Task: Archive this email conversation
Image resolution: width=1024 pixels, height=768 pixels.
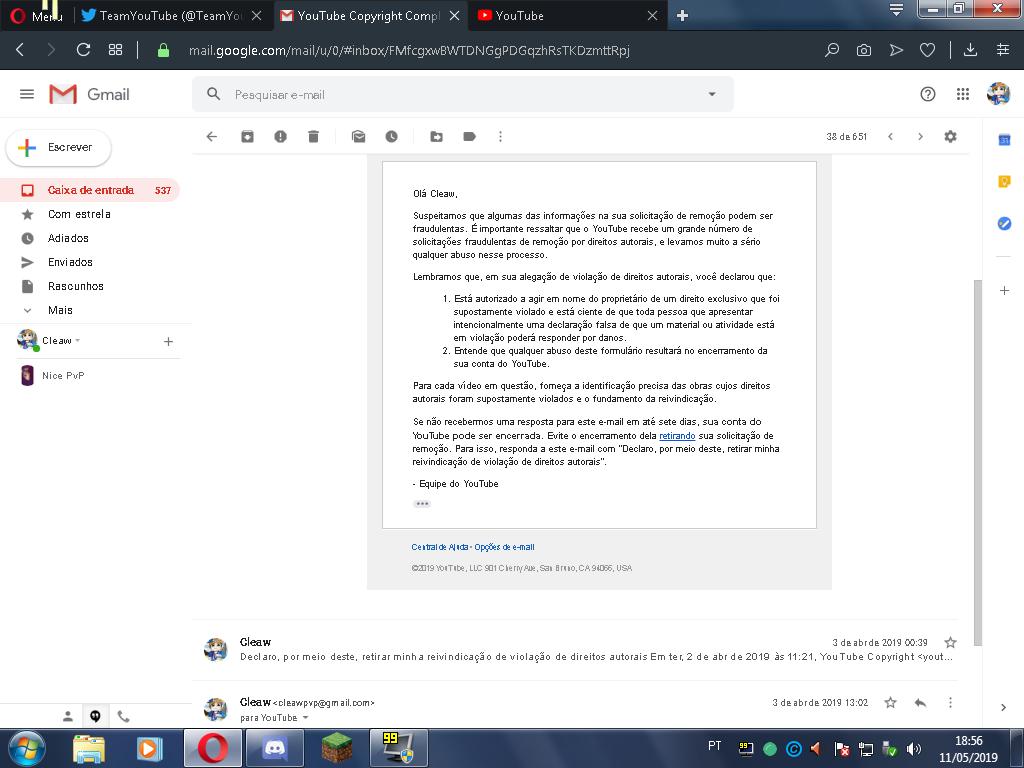Action: pos(248,136)
